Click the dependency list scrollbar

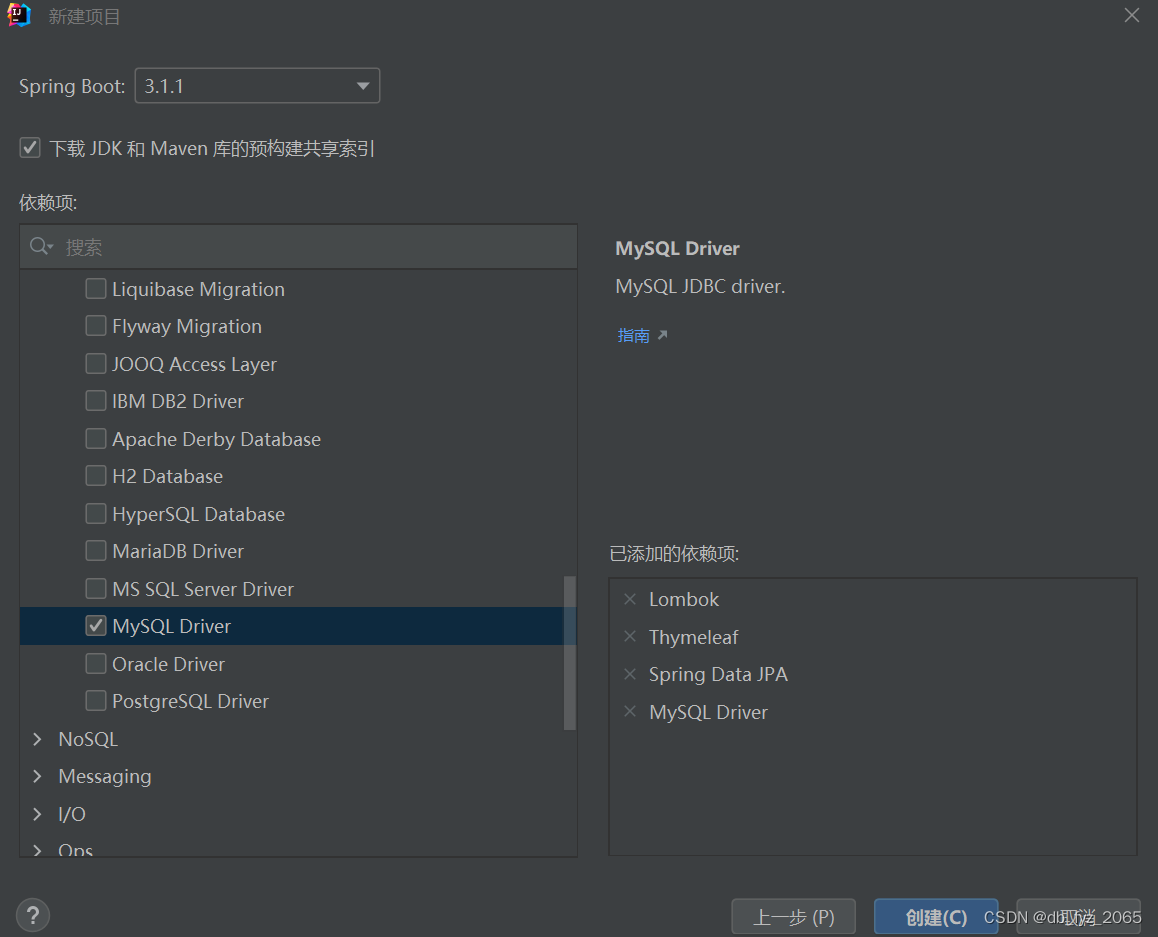pyautogui.click(x=569, y=653)
